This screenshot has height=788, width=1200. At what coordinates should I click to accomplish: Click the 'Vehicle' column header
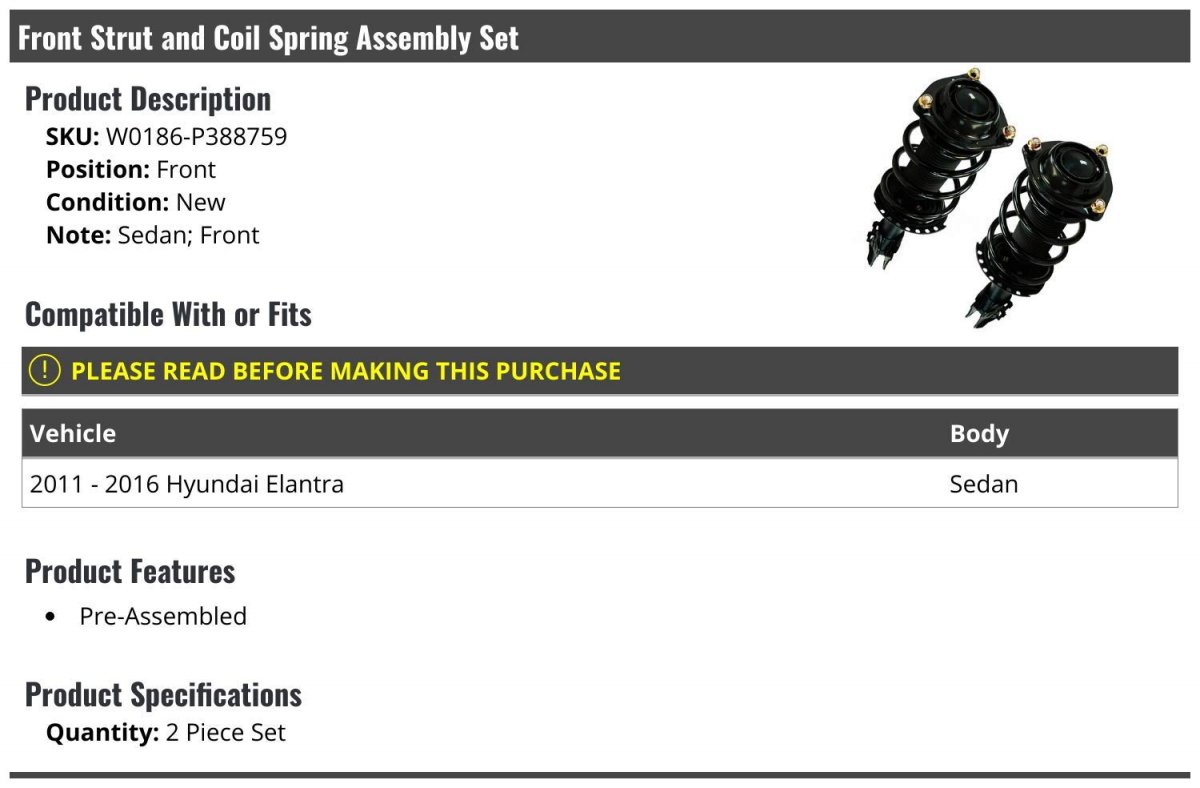73,433
